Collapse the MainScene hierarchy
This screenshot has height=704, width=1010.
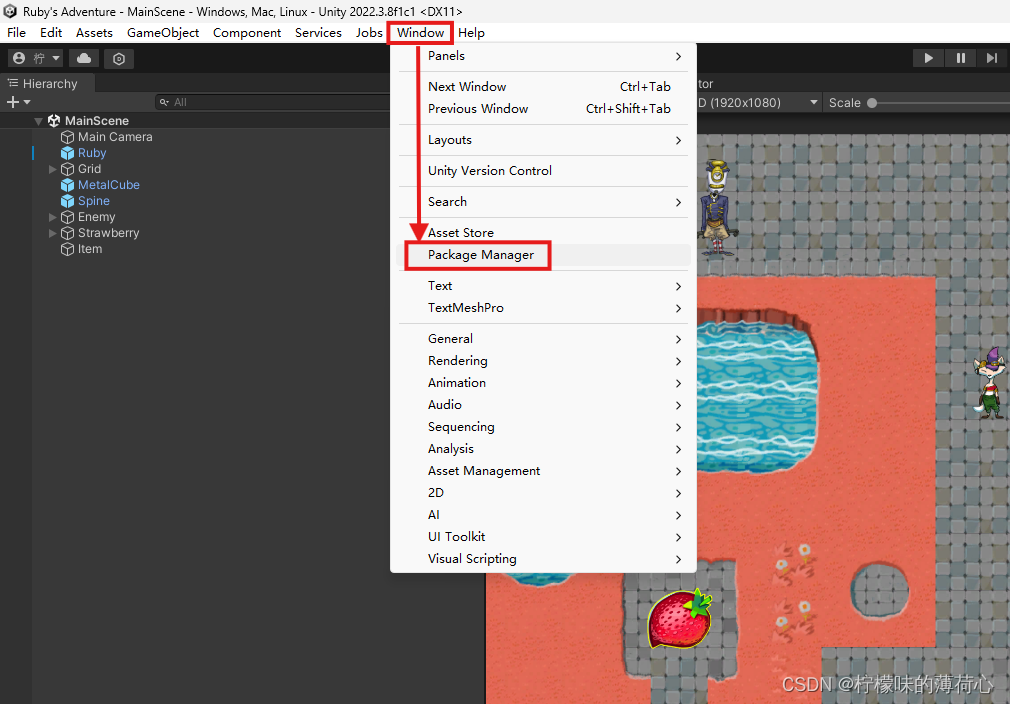coord(38,120)
